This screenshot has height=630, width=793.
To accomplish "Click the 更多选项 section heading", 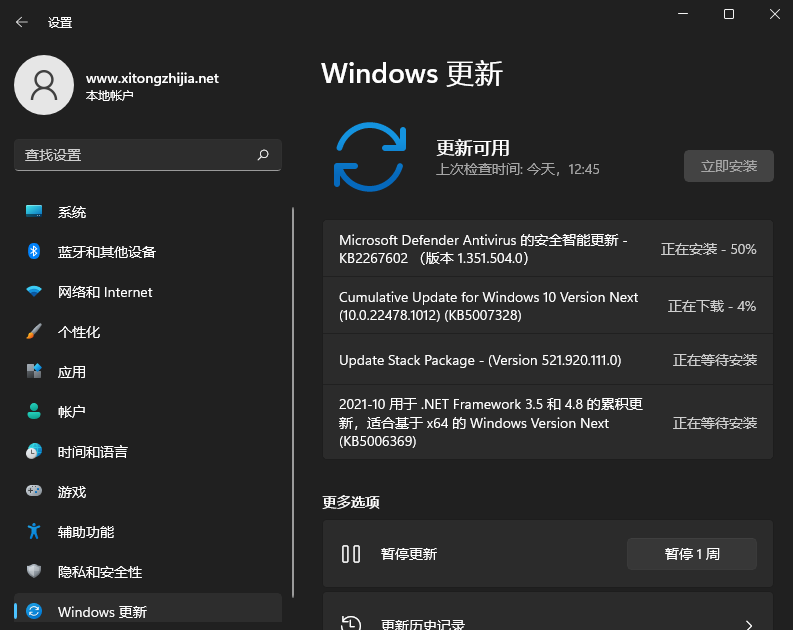I will pyautogui.click(x=350, y=502).
